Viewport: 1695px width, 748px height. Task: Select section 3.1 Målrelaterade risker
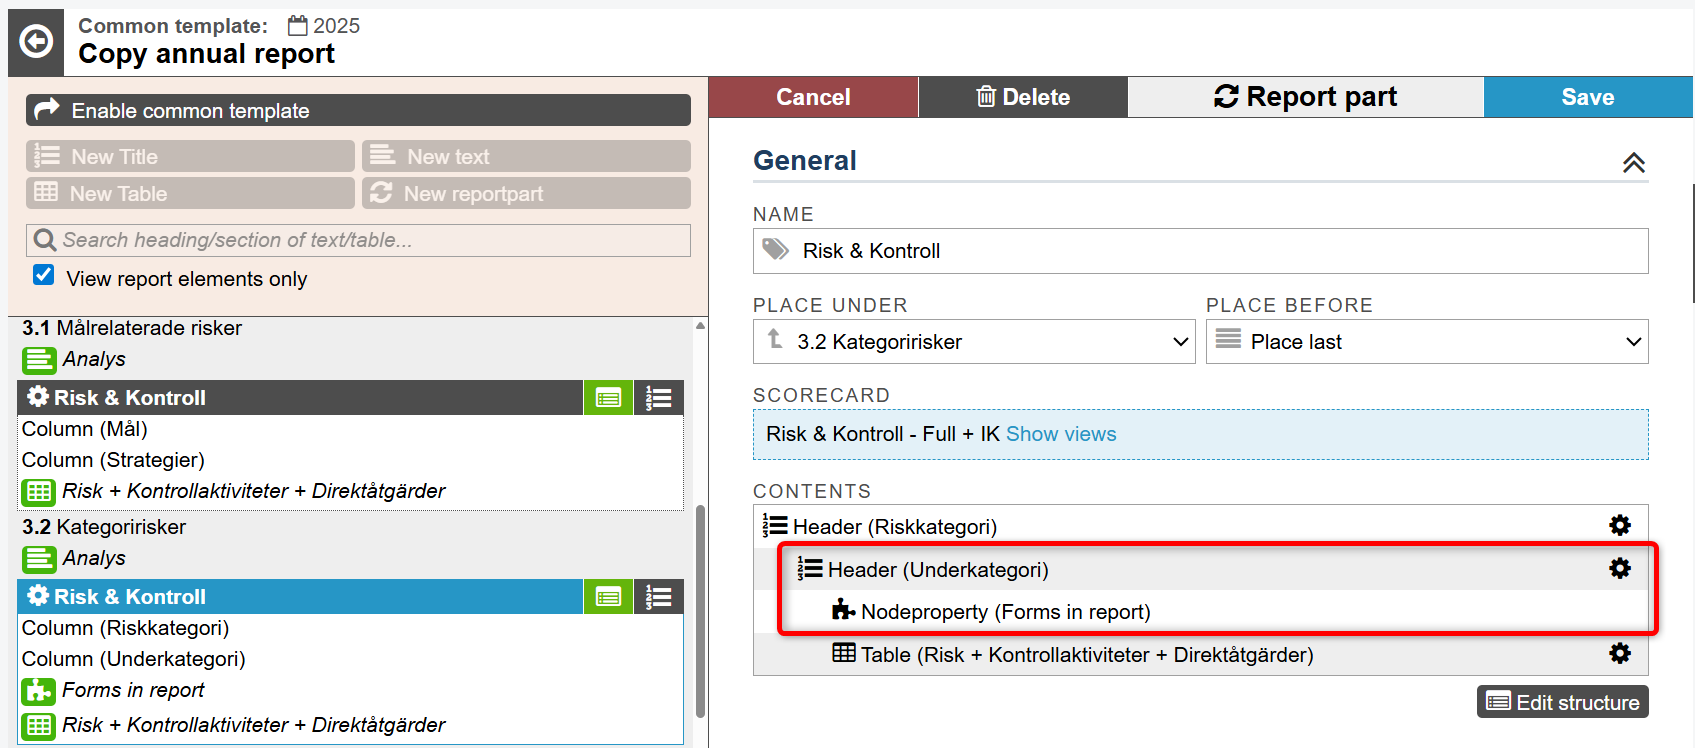[132, 328]
